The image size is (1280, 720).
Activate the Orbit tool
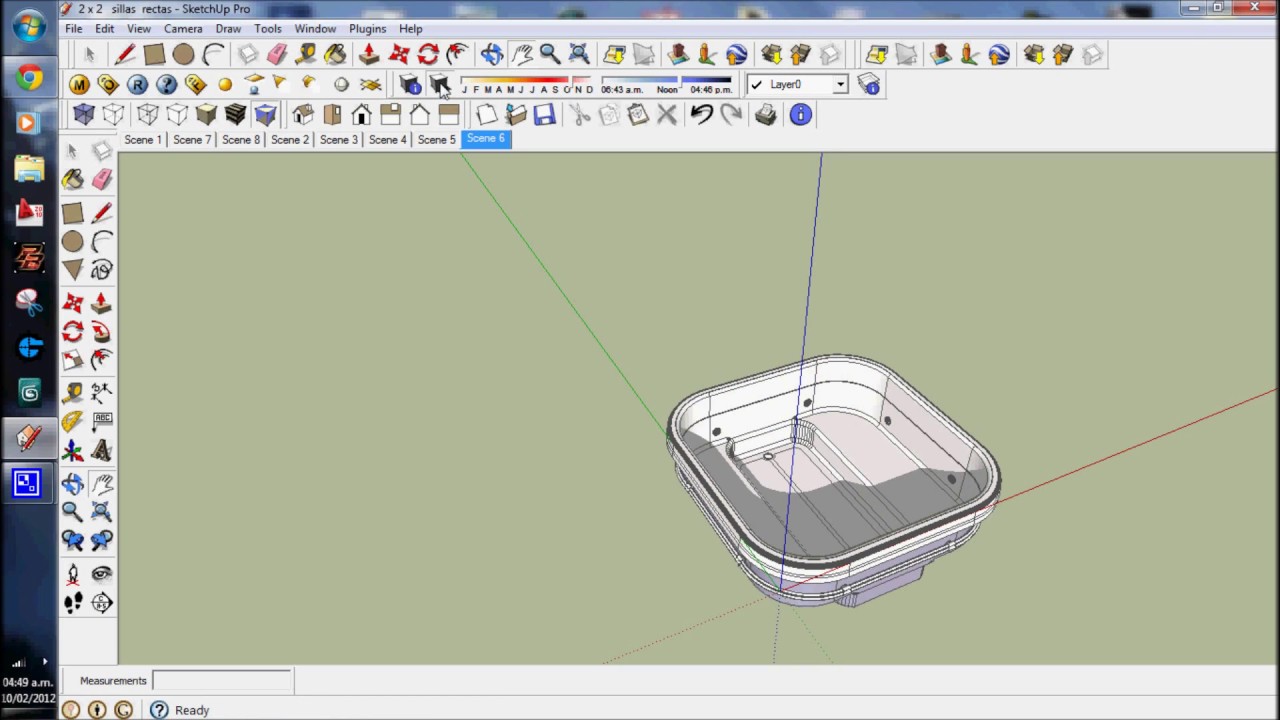pos(73,483)
